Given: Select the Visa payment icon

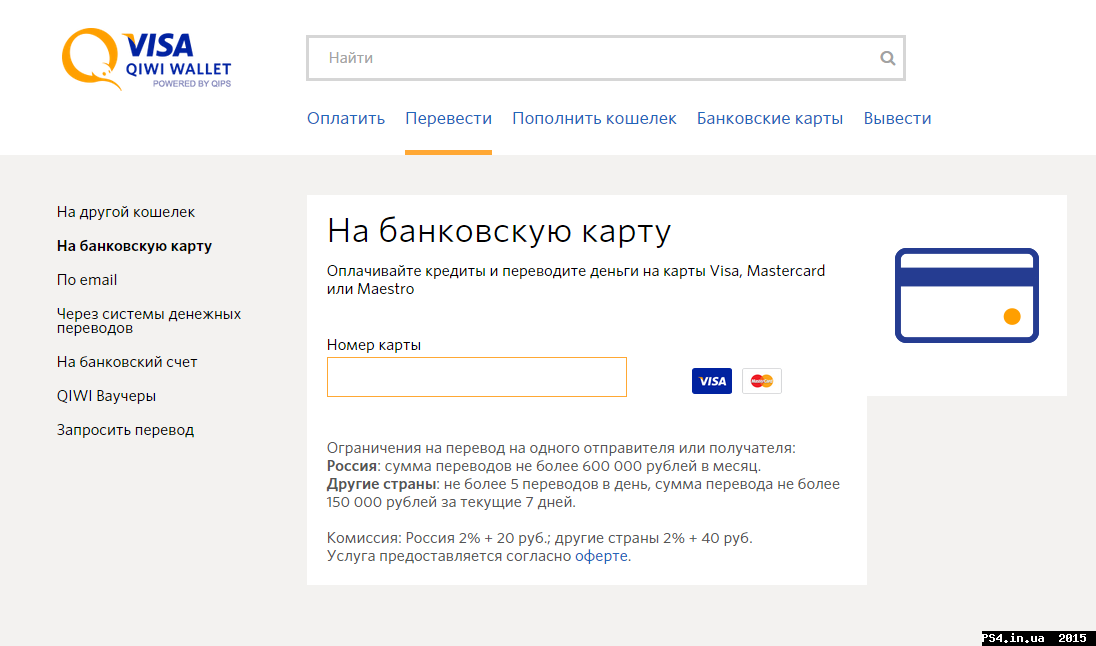Looking at the screenshot, I should pyautogui.click(x=711, y=381).
